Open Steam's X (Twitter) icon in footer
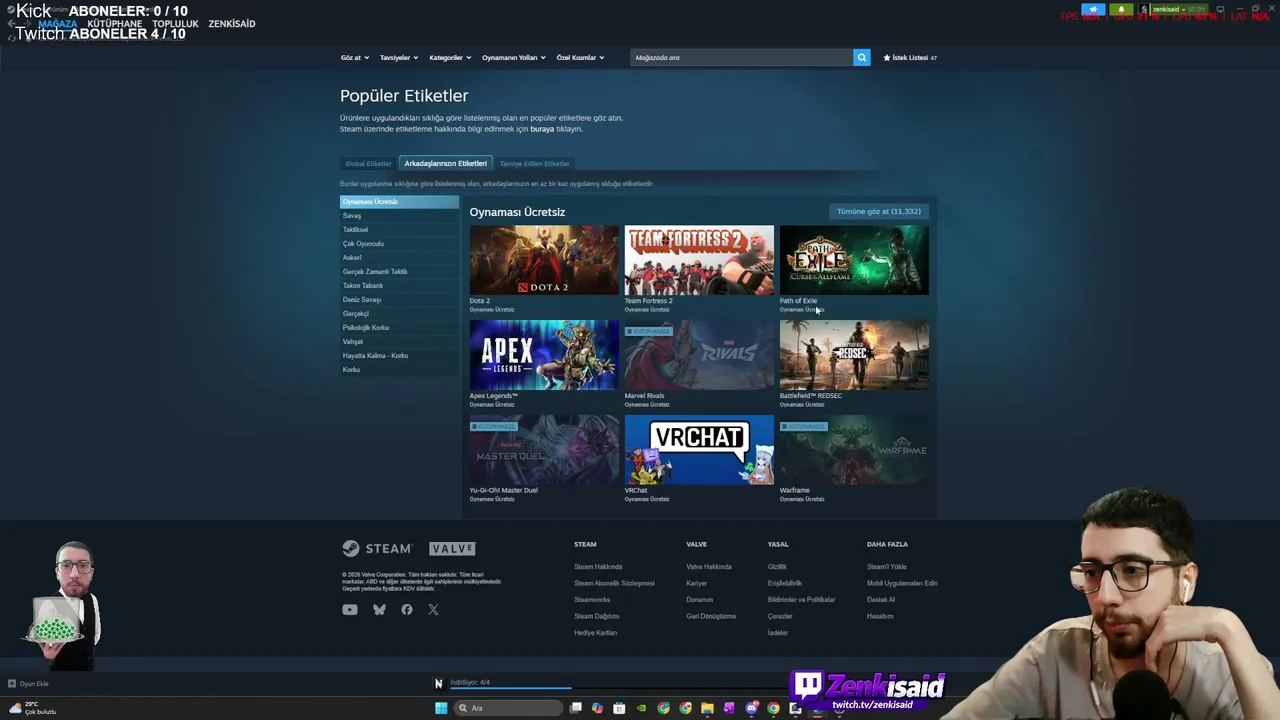Viewport: 1280px width, 720px height. [x=433, y=610]
